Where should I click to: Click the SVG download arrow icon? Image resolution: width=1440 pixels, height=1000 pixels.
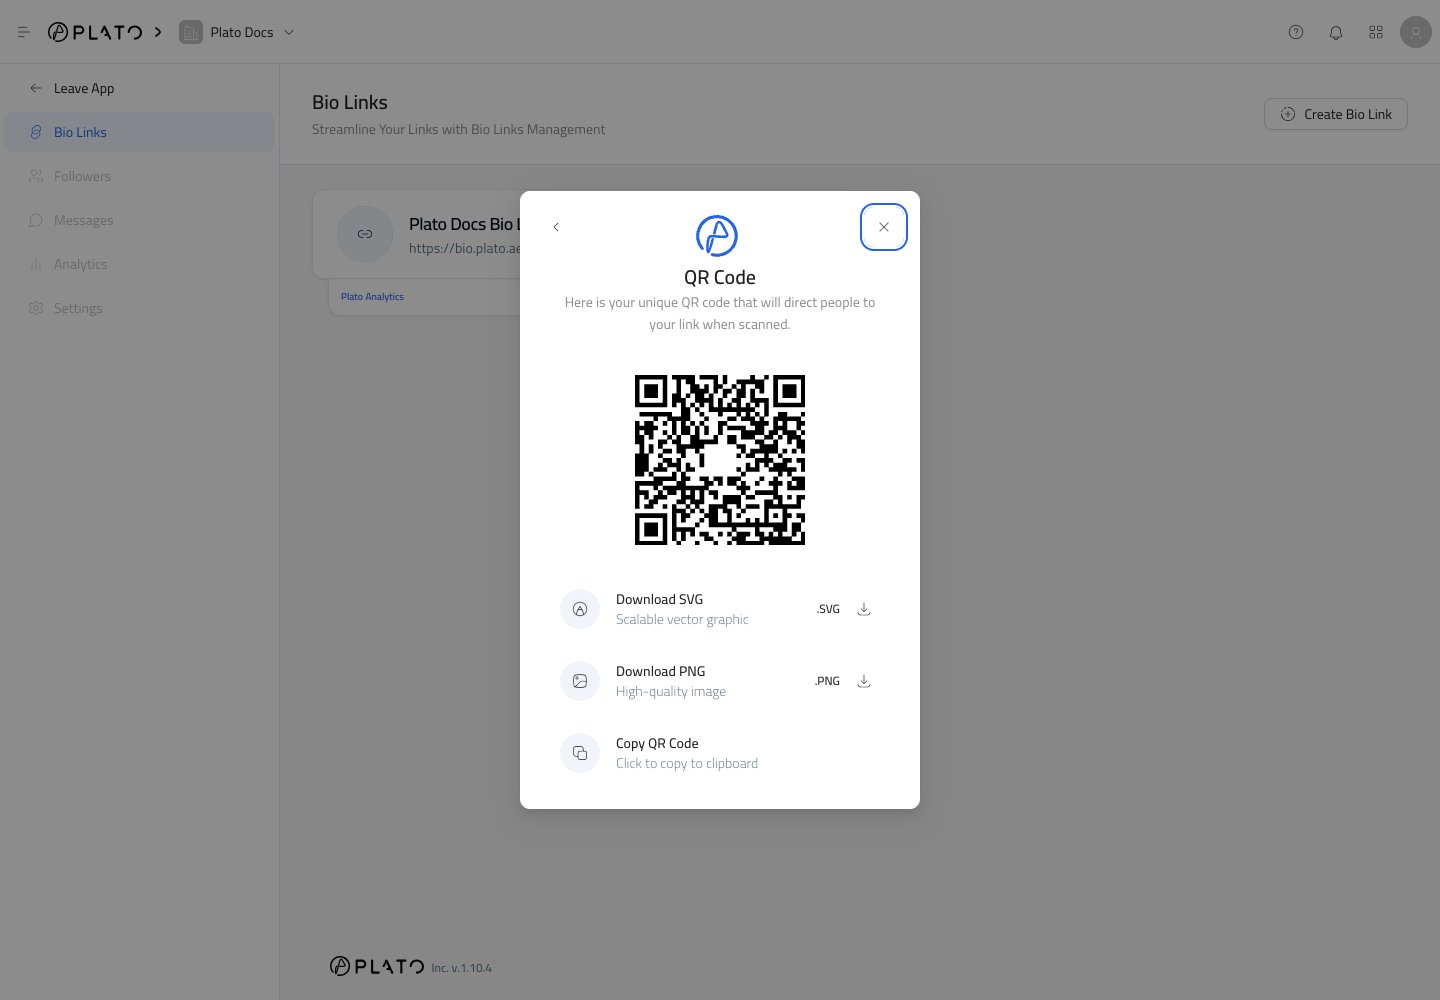864,609
